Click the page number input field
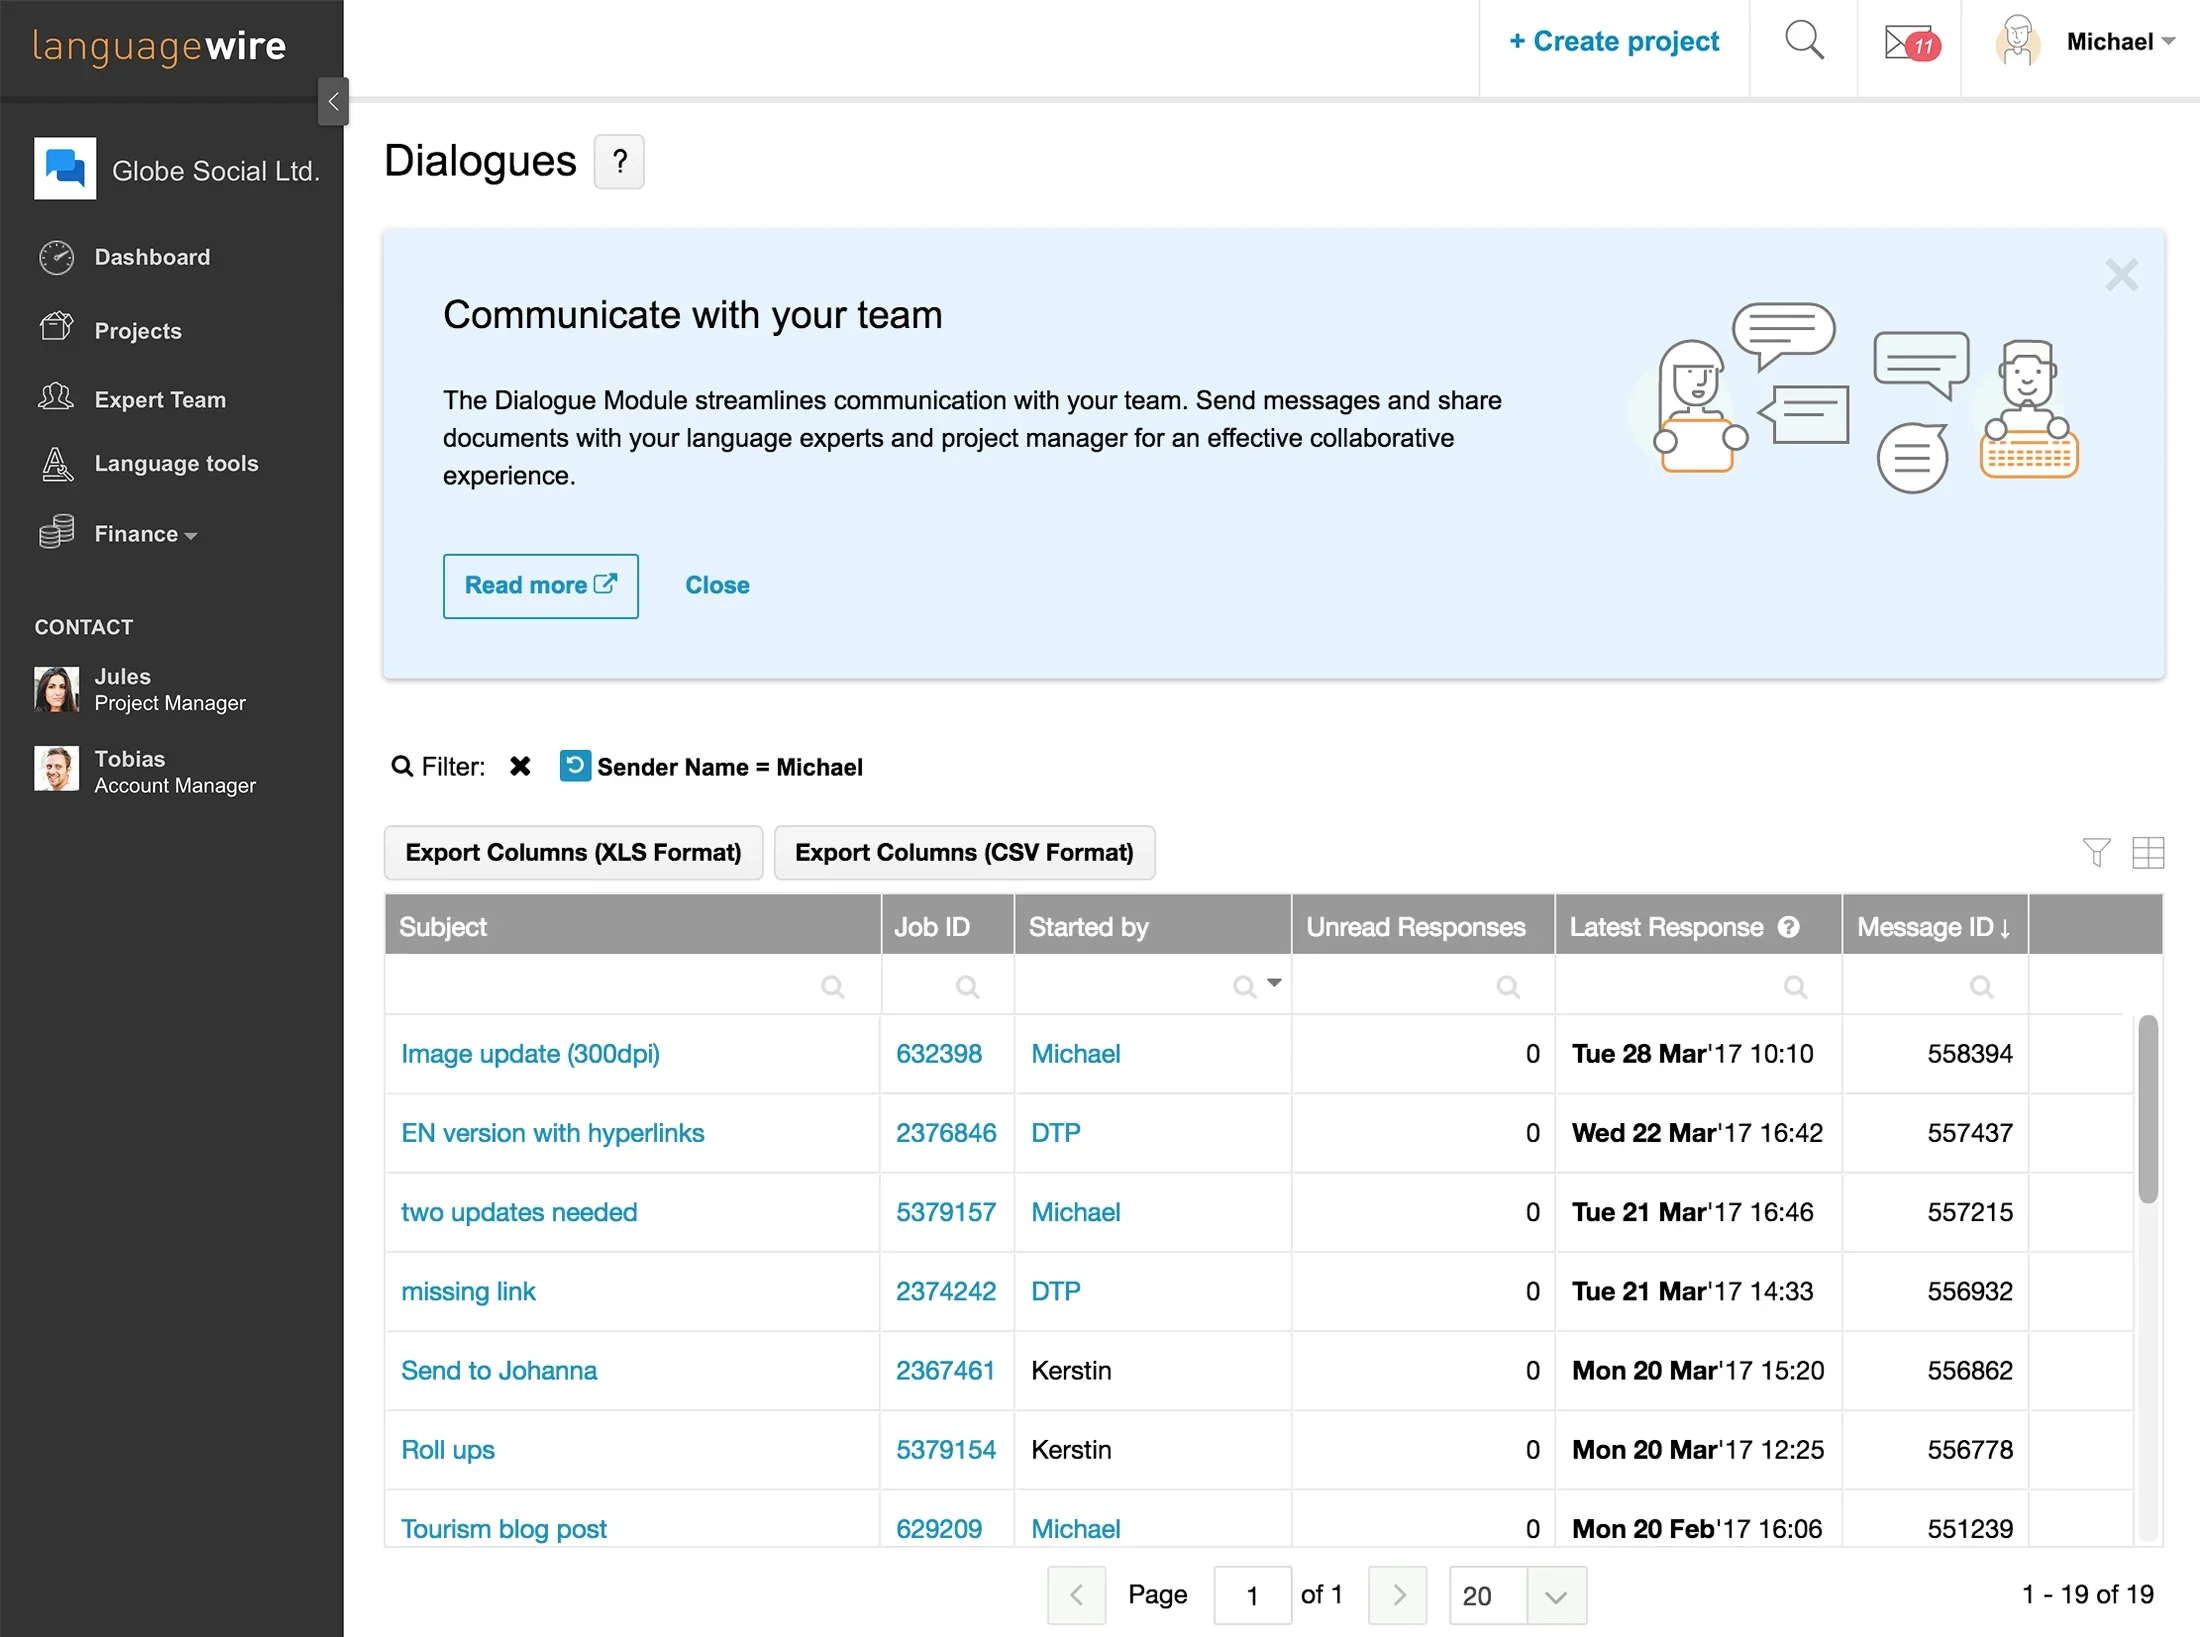 [1251, 1596]
